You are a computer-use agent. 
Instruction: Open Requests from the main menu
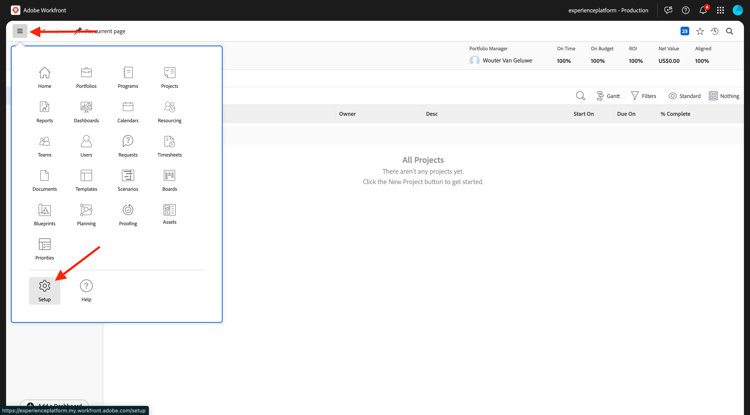(x=128, y=146)
